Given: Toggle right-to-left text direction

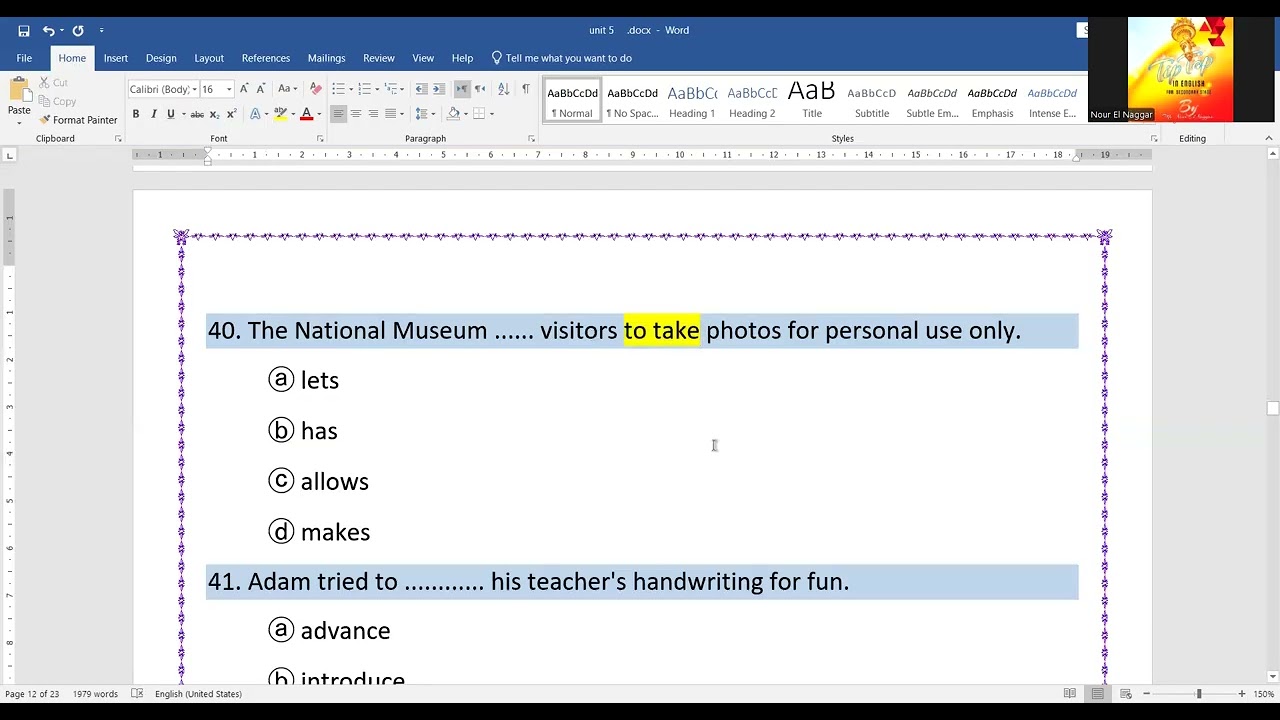Looking at the screenshot, I should 479,89.
